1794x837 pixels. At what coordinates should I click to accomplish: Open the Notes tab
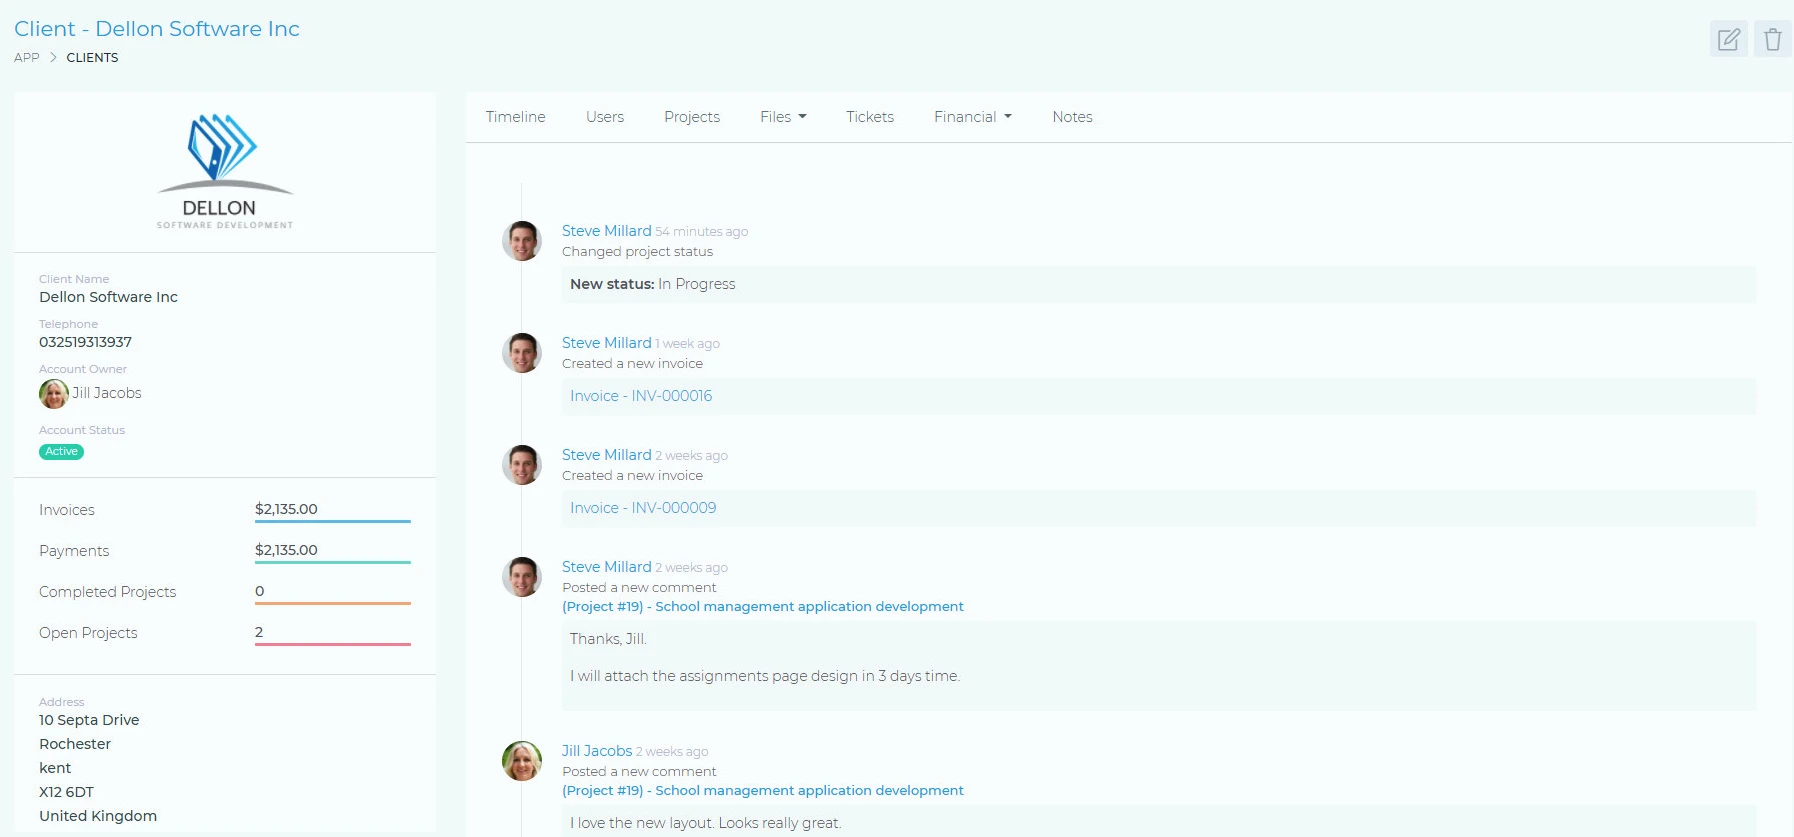[1072, 117]
